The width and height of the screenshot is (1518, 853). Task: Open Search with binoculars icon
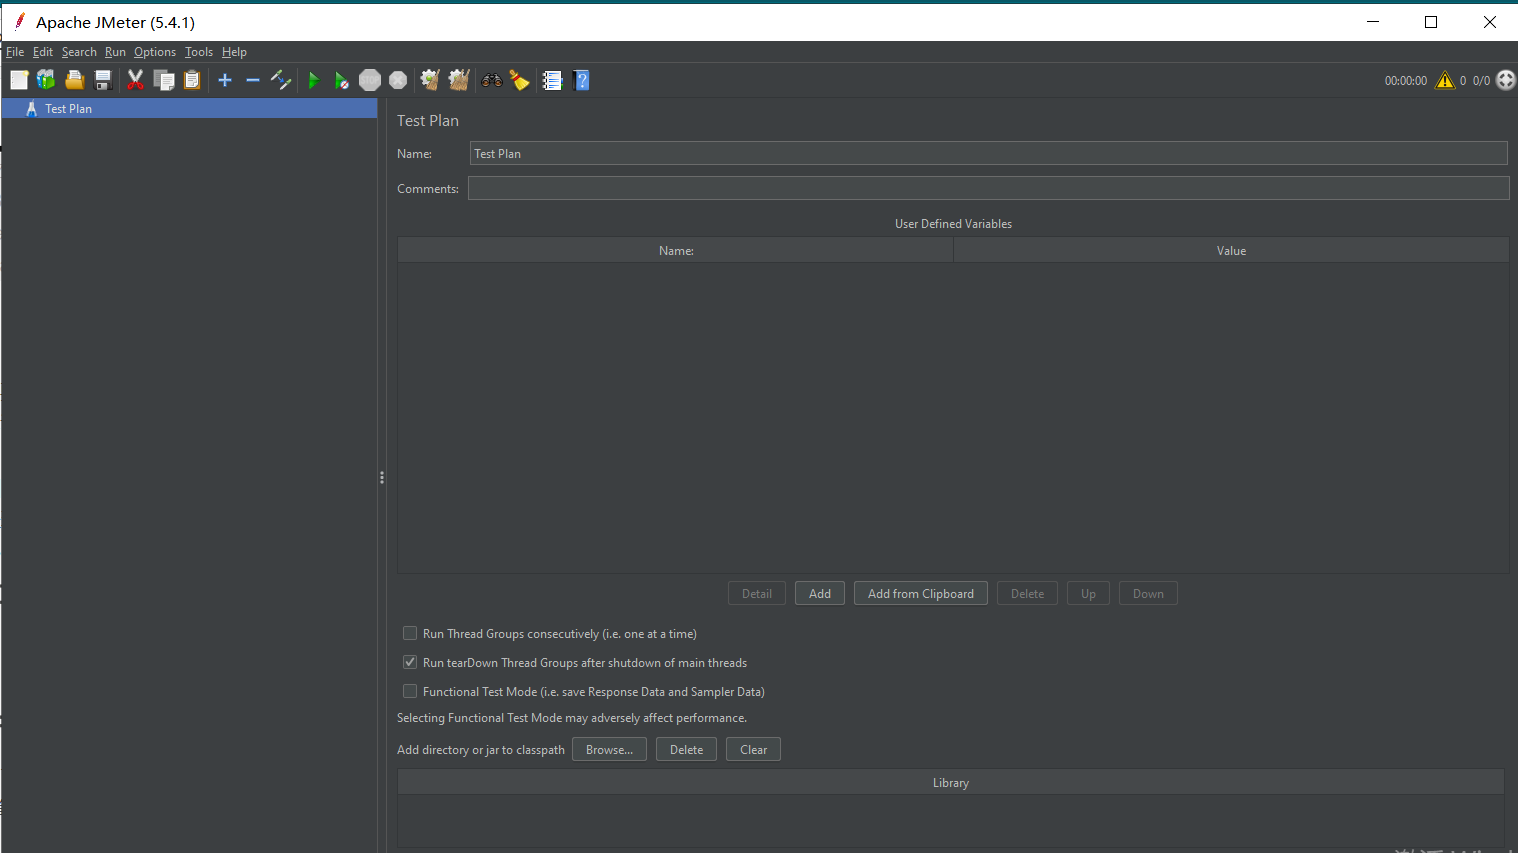point(492,80)
